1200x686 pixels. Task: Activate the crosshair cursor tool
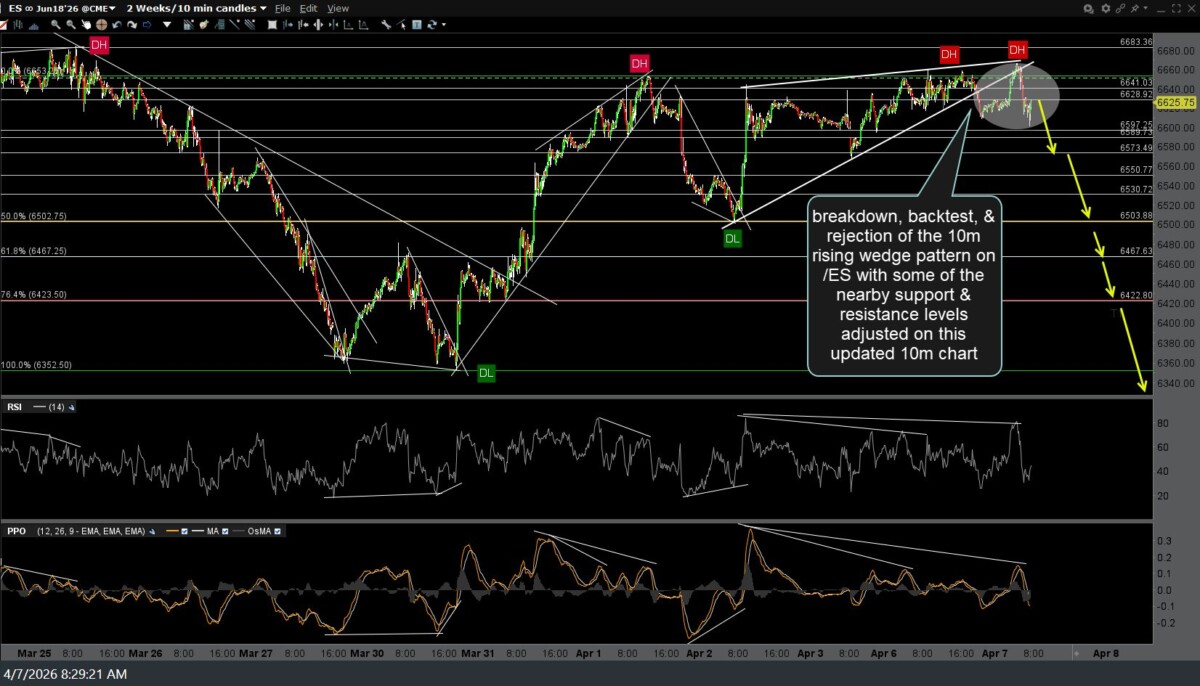click(x=101, y=25)
